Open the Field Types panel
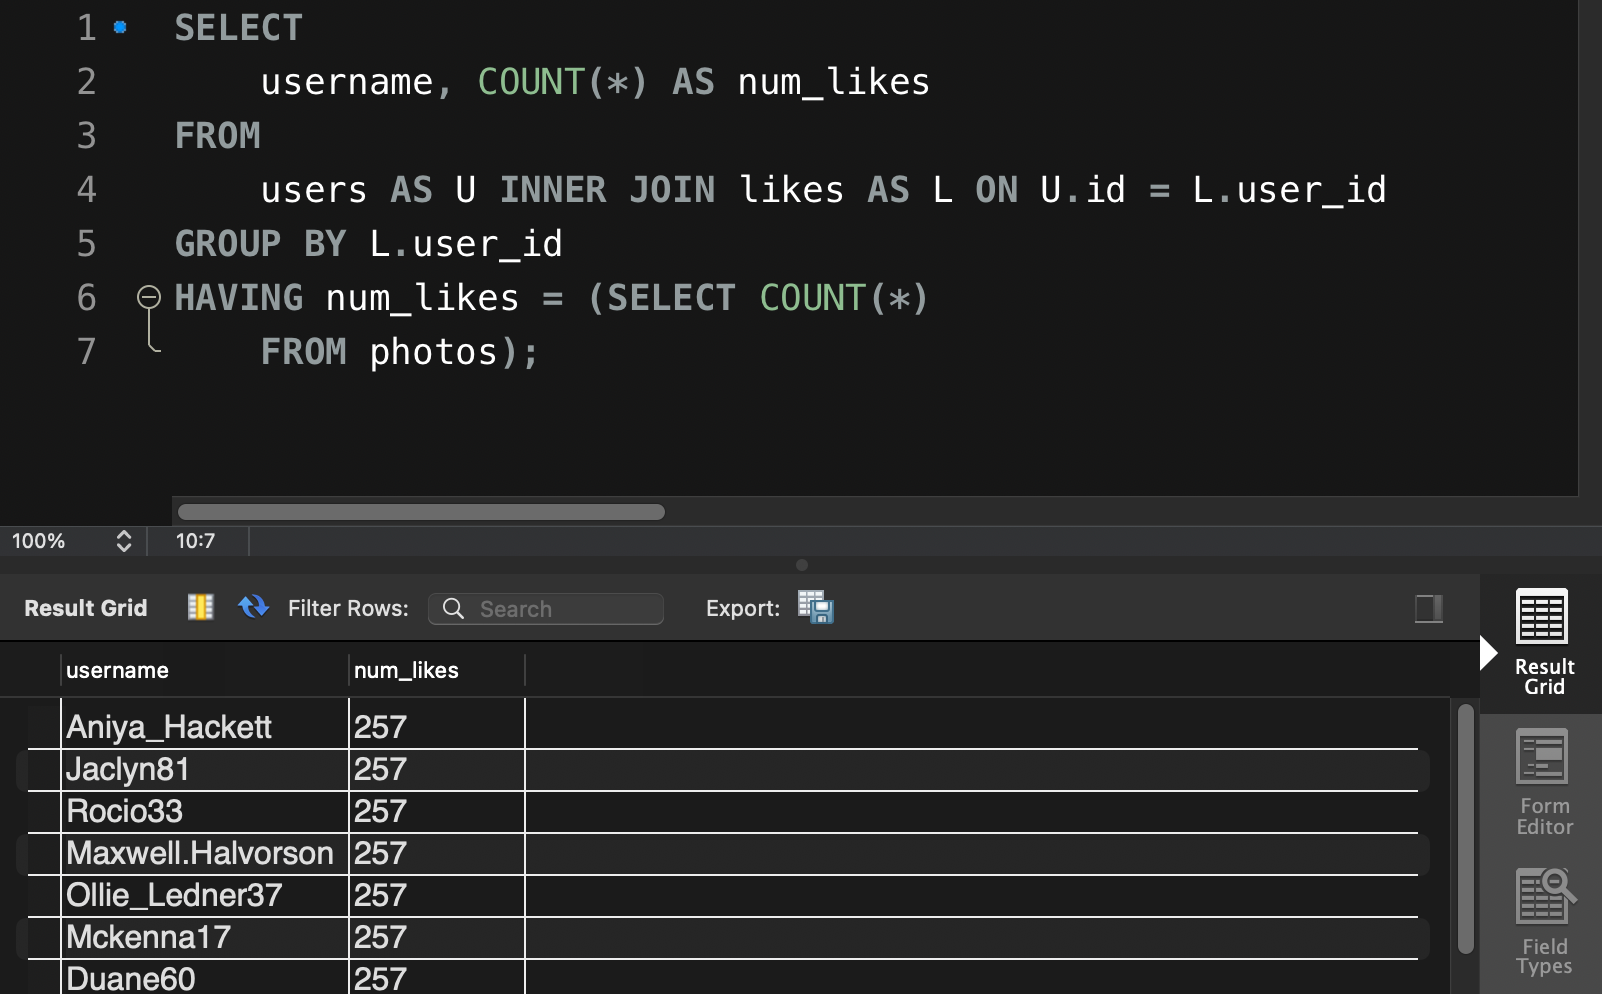Image resolution: width=1602 pixels, height=994 pixels. click(x=1544, y=922)
